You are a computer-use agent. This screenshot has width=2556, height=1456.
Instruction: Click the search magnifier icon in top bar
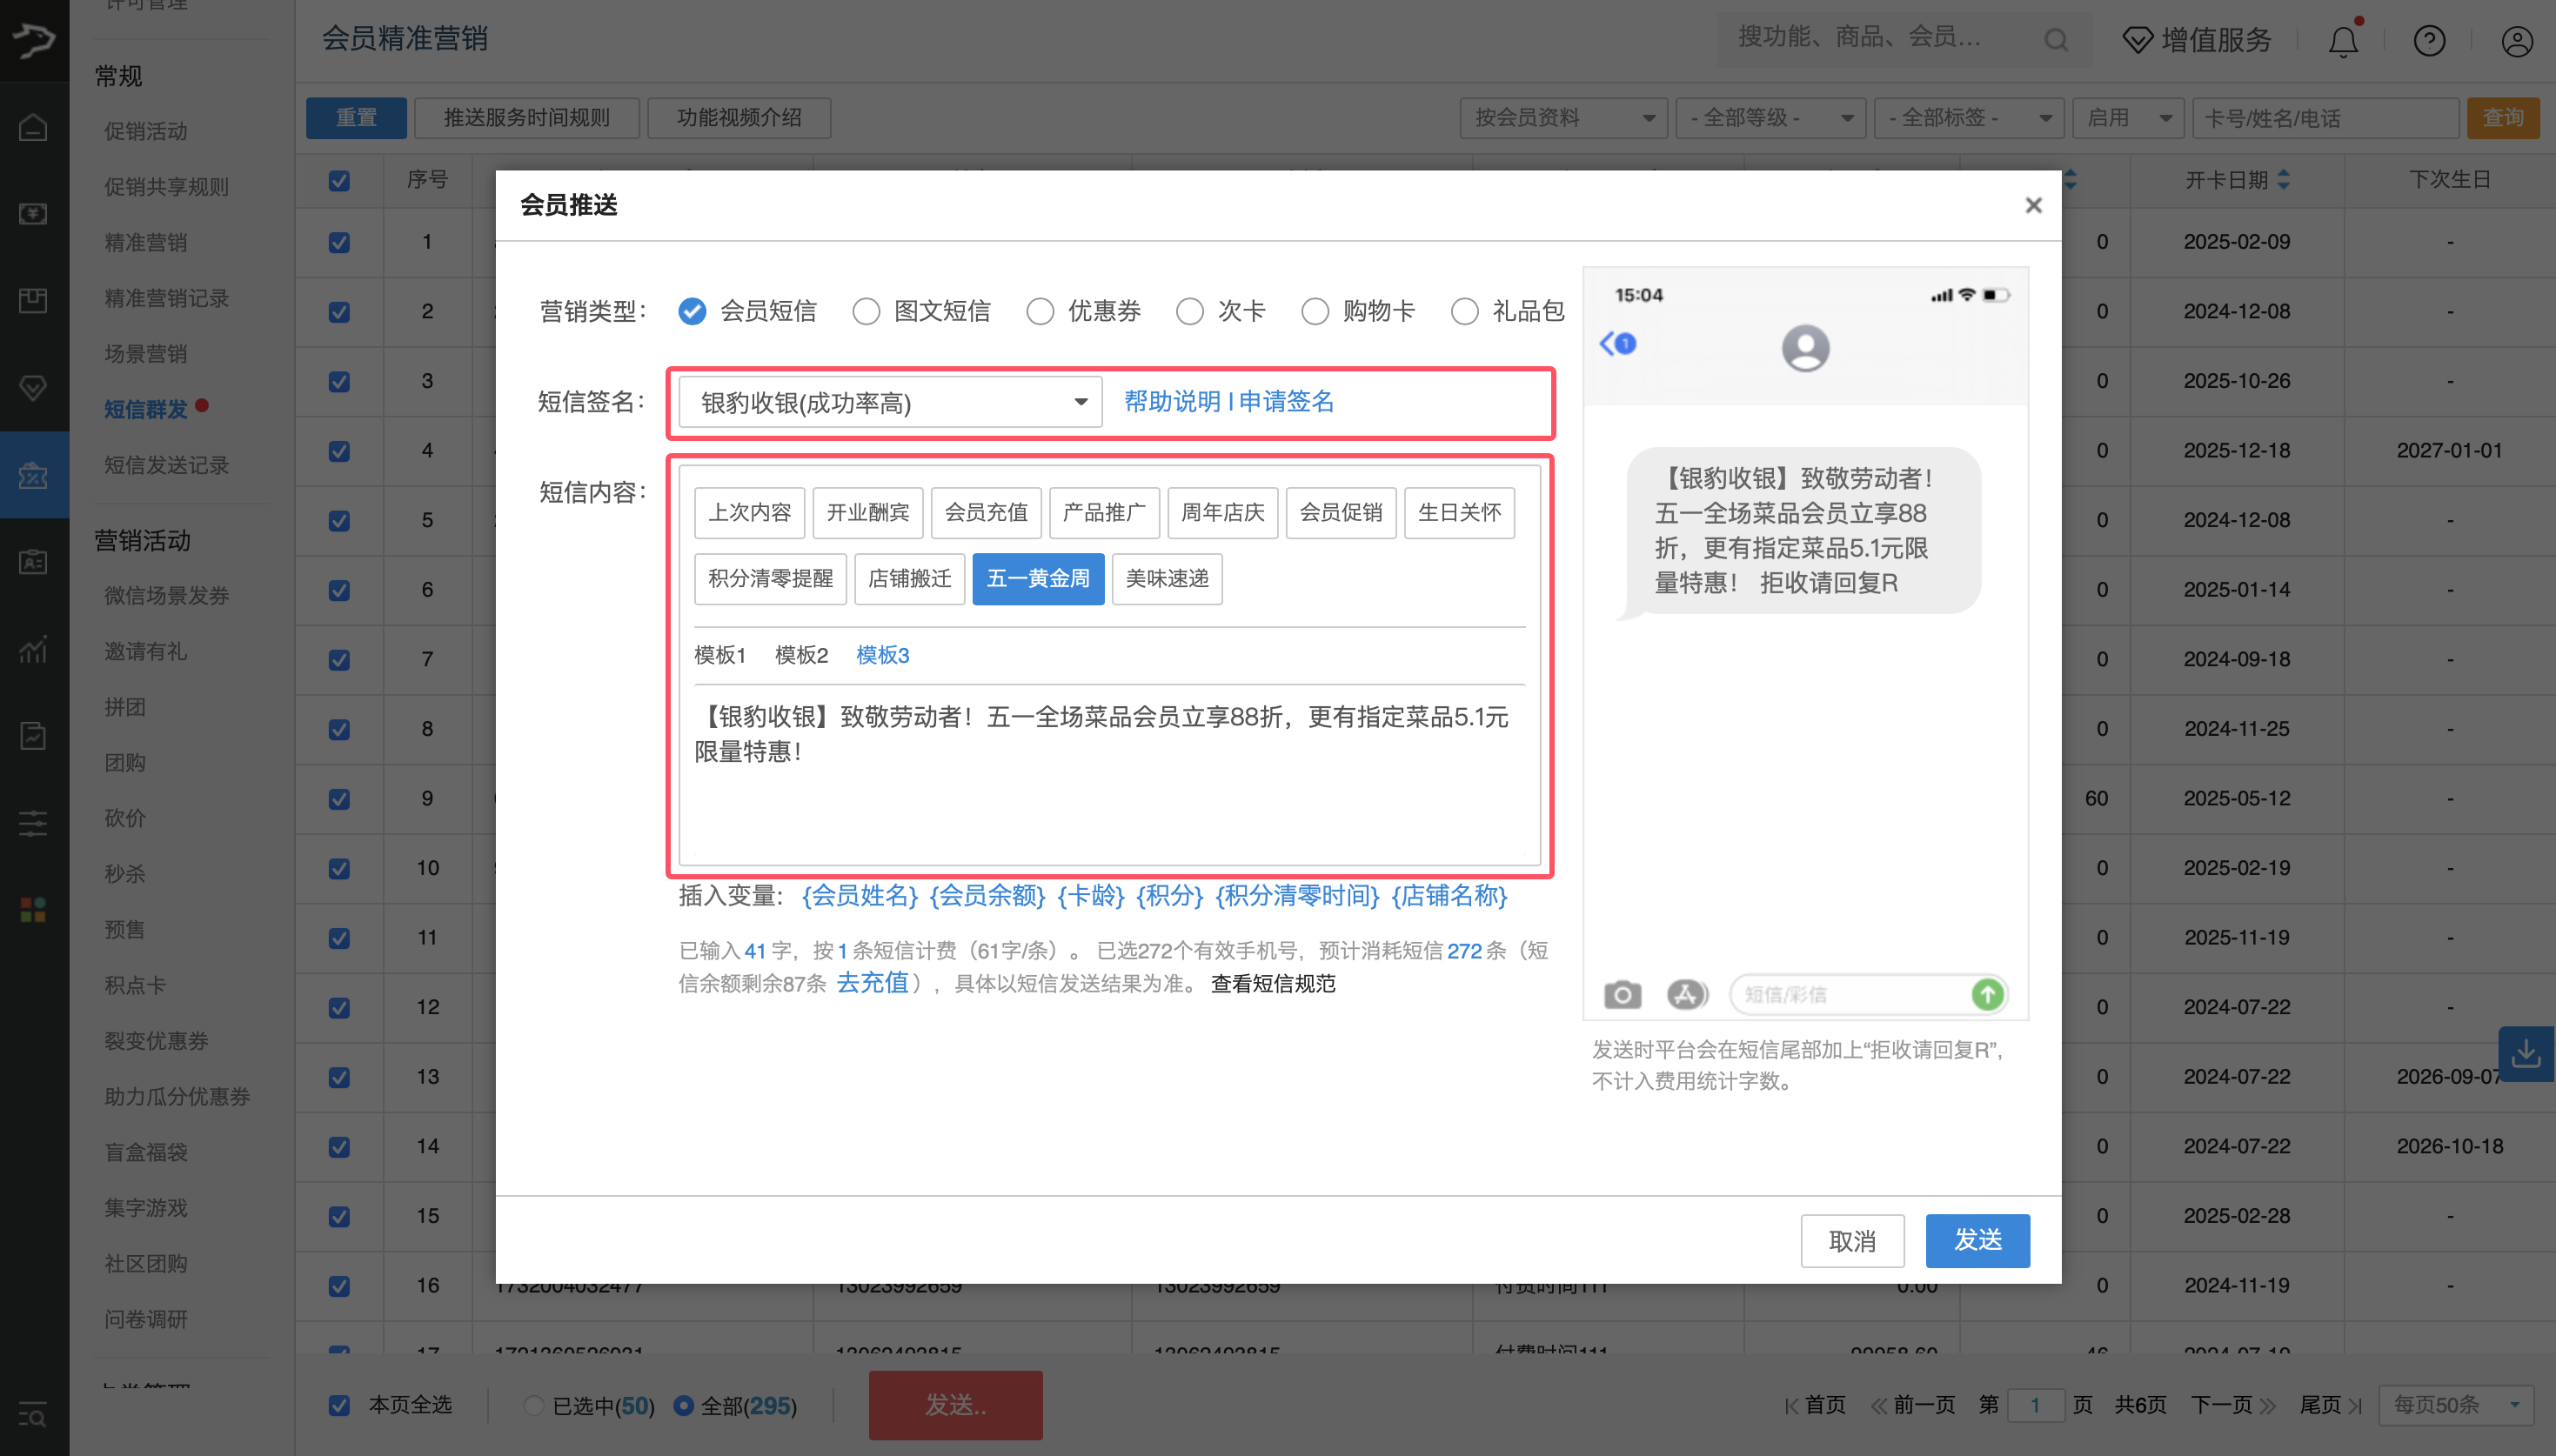(2056, 40)
